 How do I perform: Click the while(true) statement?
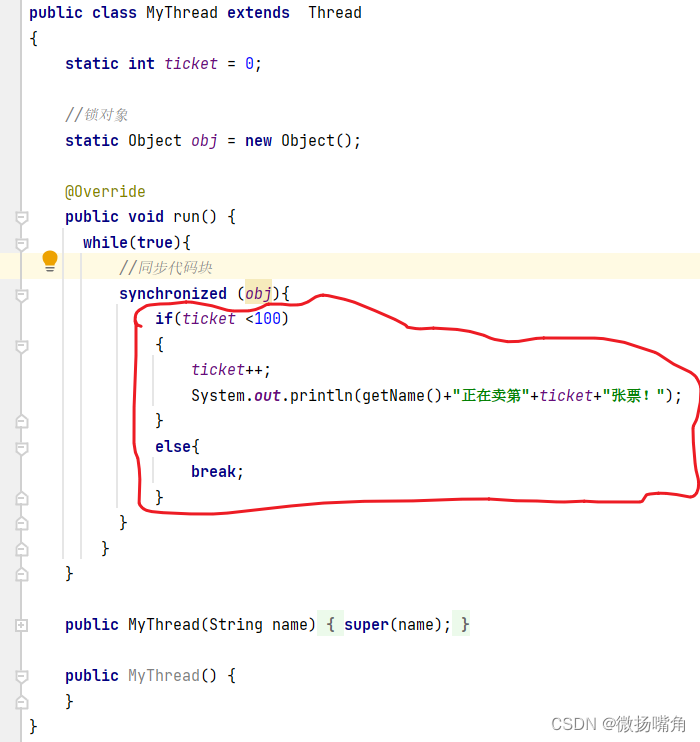click(132, 243)
